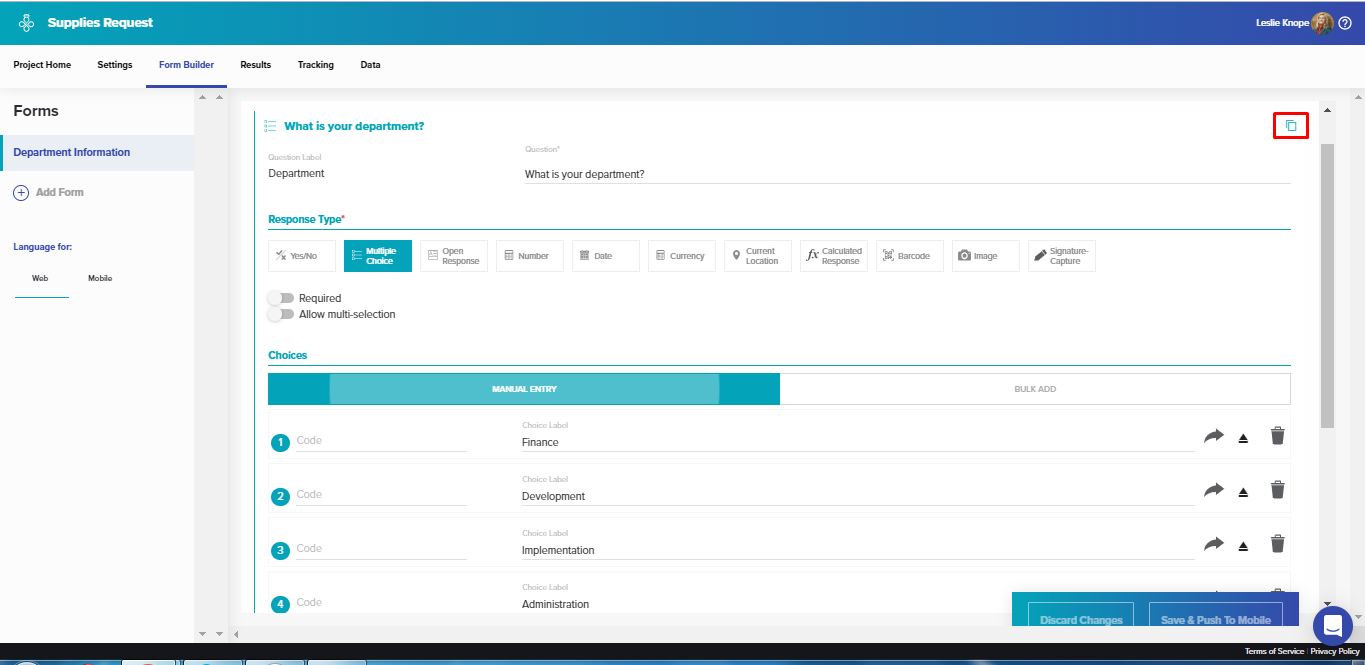
Task: Click Leslie Knope's profile avatar
Action: pyautogui.click(x=1323, y=23)
